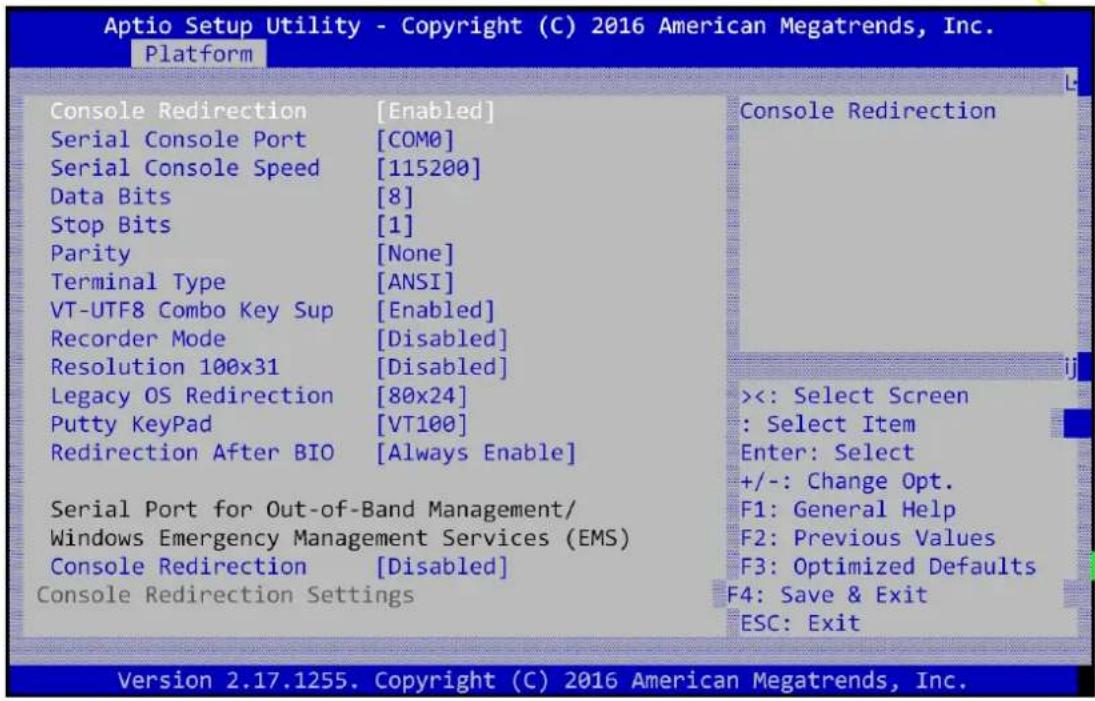Click the 'F3: Optimized Defaults' hint
The image size is (1095, 701).
(888, 567)
